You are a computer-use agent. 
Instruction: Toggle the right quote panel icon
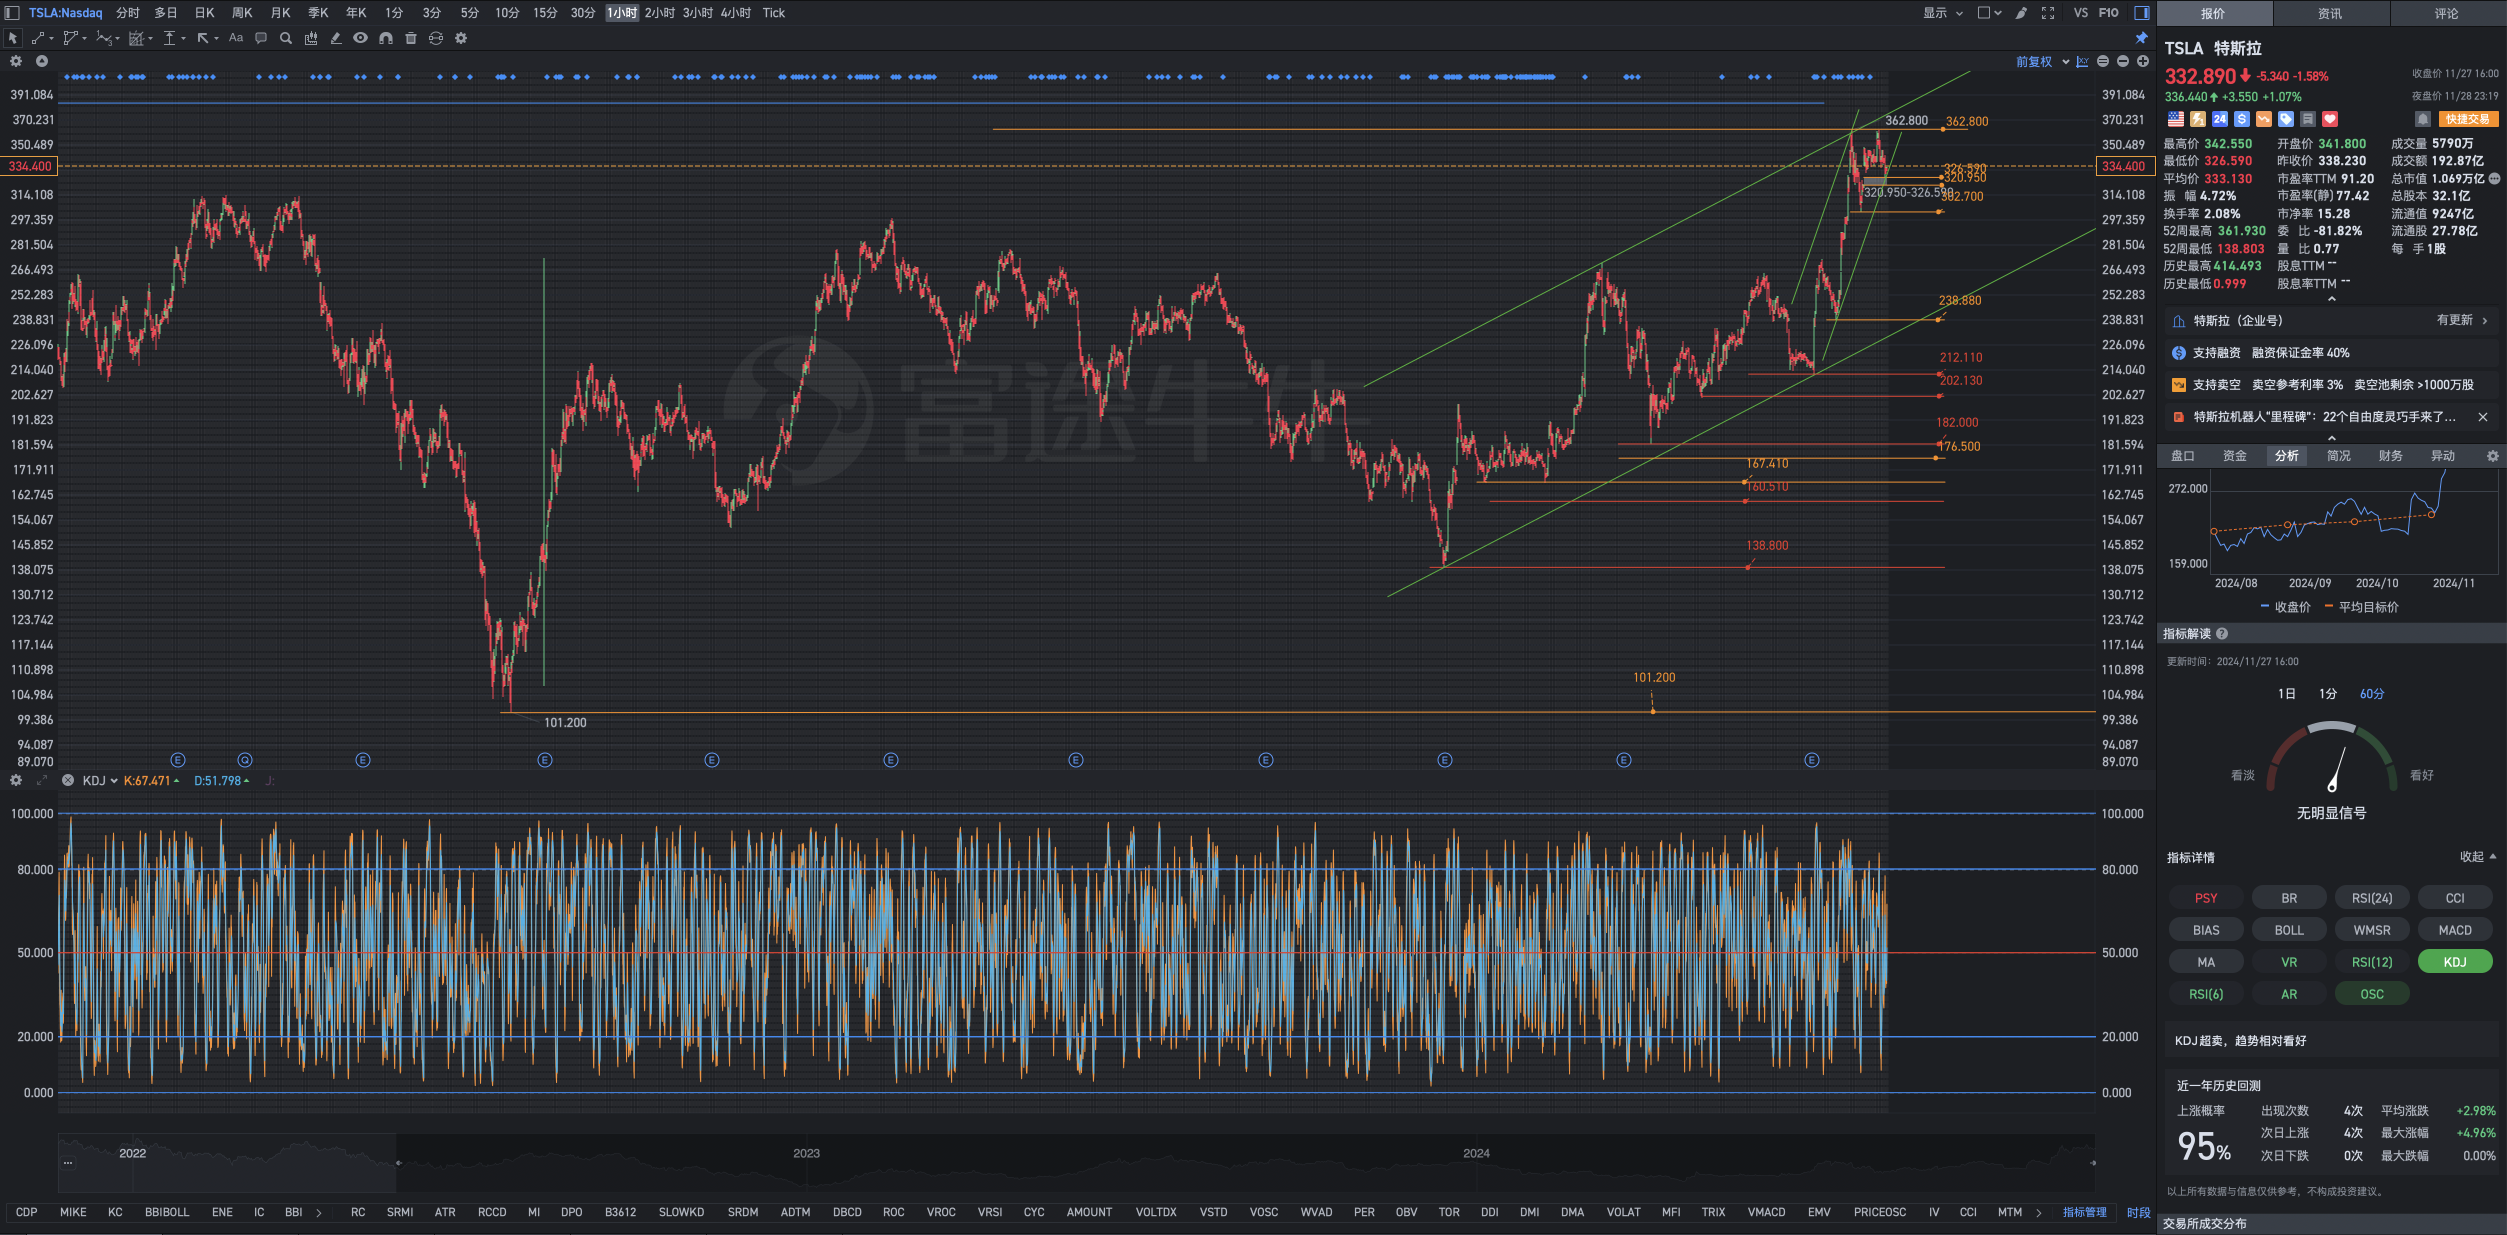coord(2142,13)
